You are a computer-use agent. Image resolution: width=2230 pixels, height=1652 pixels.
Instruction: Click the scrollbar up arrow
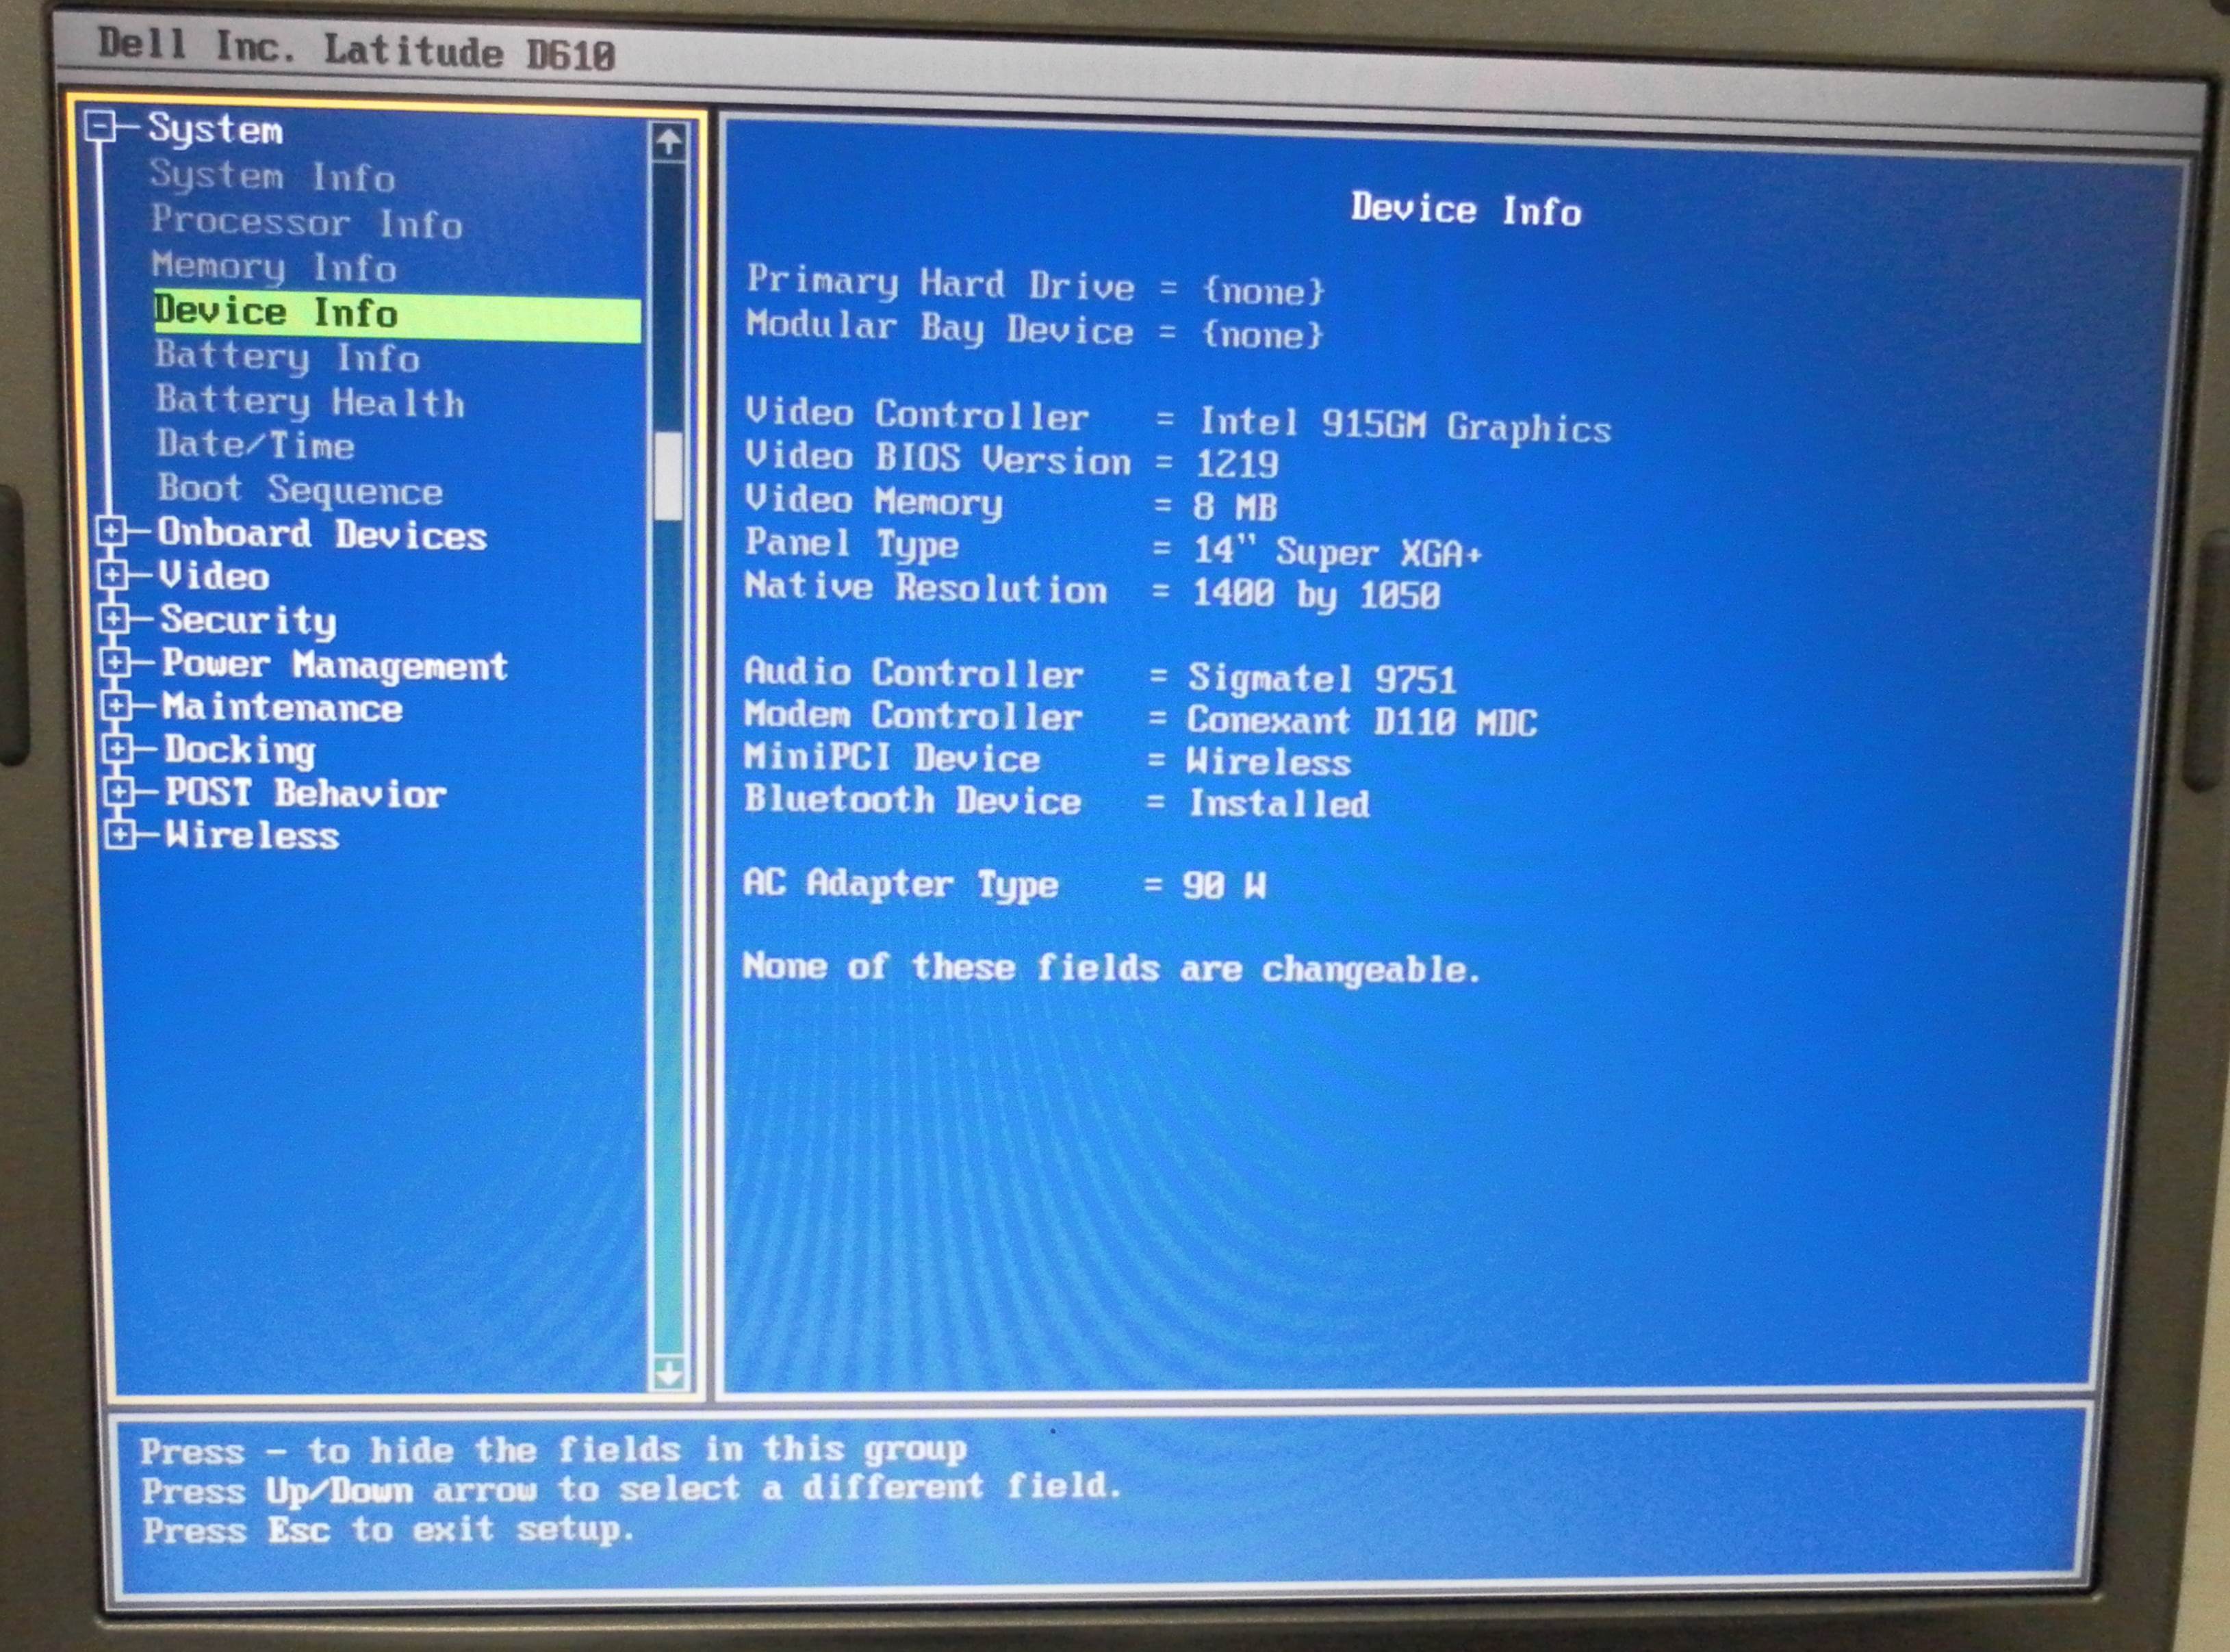click(x=669, y=141)
